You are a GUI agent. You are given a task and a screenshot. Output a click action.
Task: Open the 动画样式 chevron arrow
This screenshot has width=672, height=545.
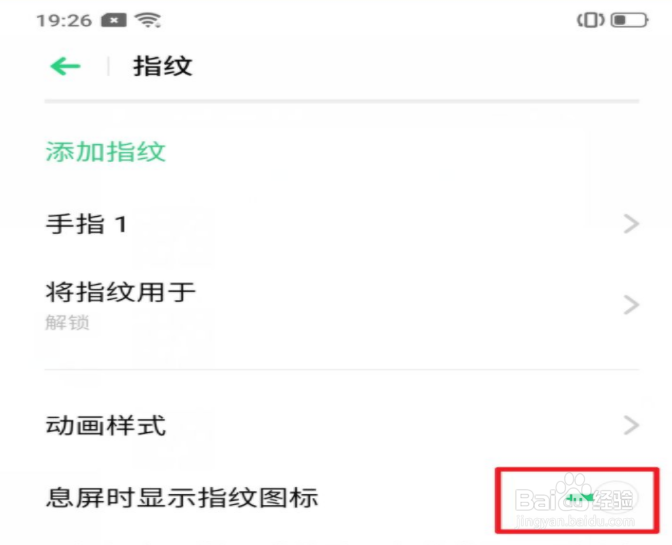(631, 425)
